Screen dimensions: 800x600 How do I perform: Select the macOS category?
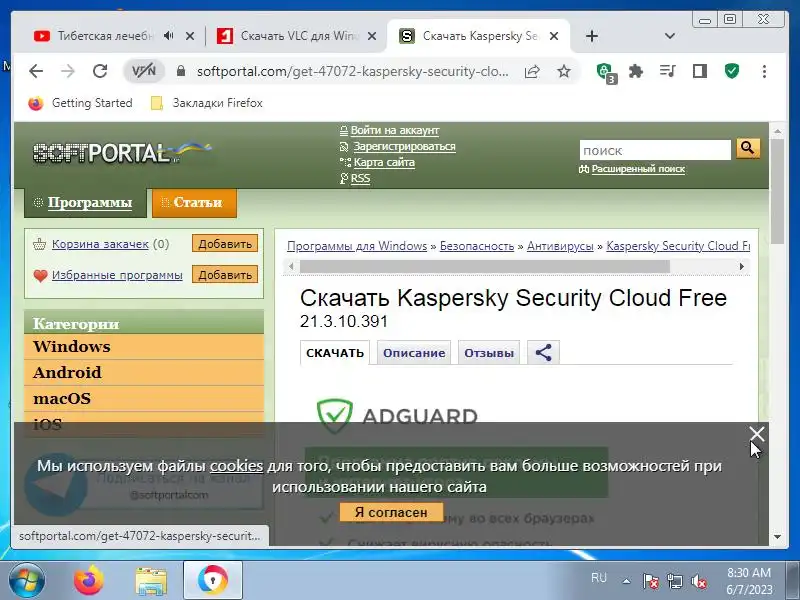click(144, 398)
